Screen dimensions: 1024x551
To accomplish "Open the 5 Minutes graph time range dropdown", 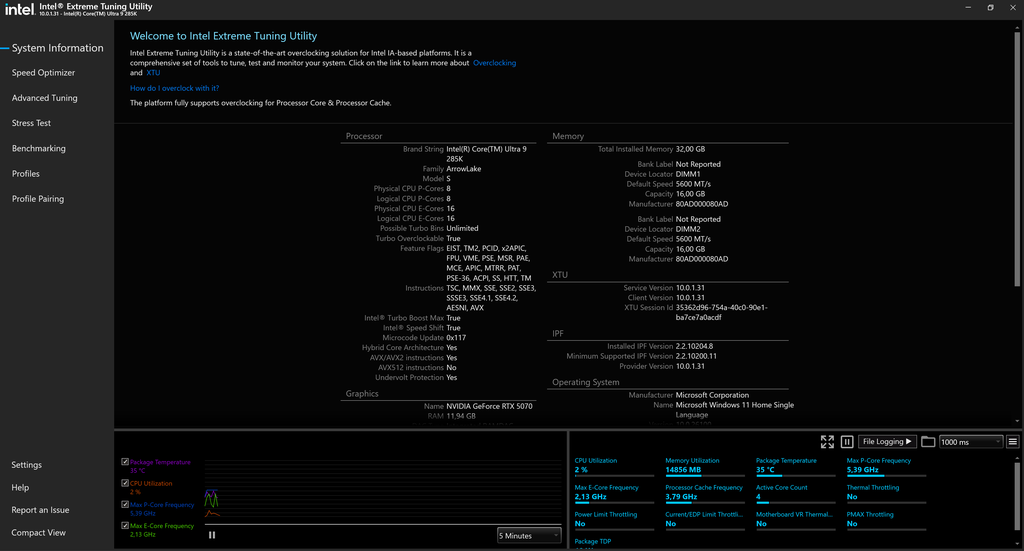I will tap(529, 535).
